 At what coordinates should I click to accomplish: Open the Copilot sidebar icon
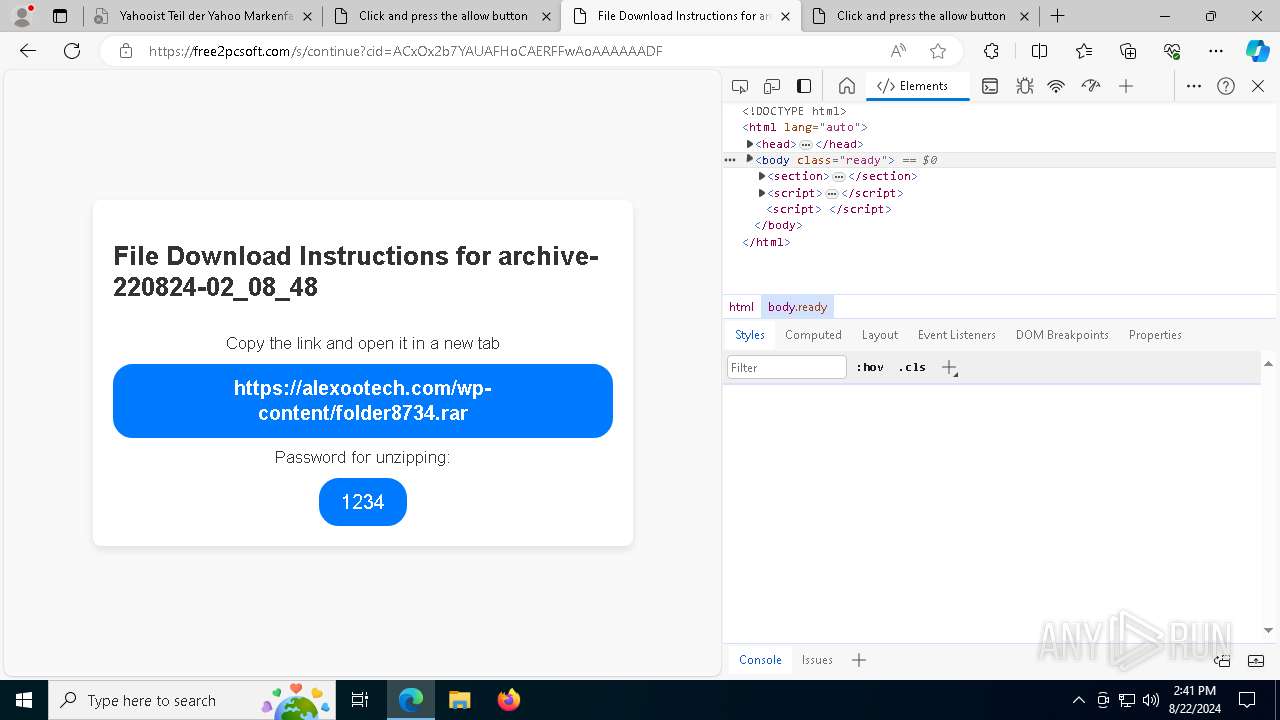[x=1257, y=51]
